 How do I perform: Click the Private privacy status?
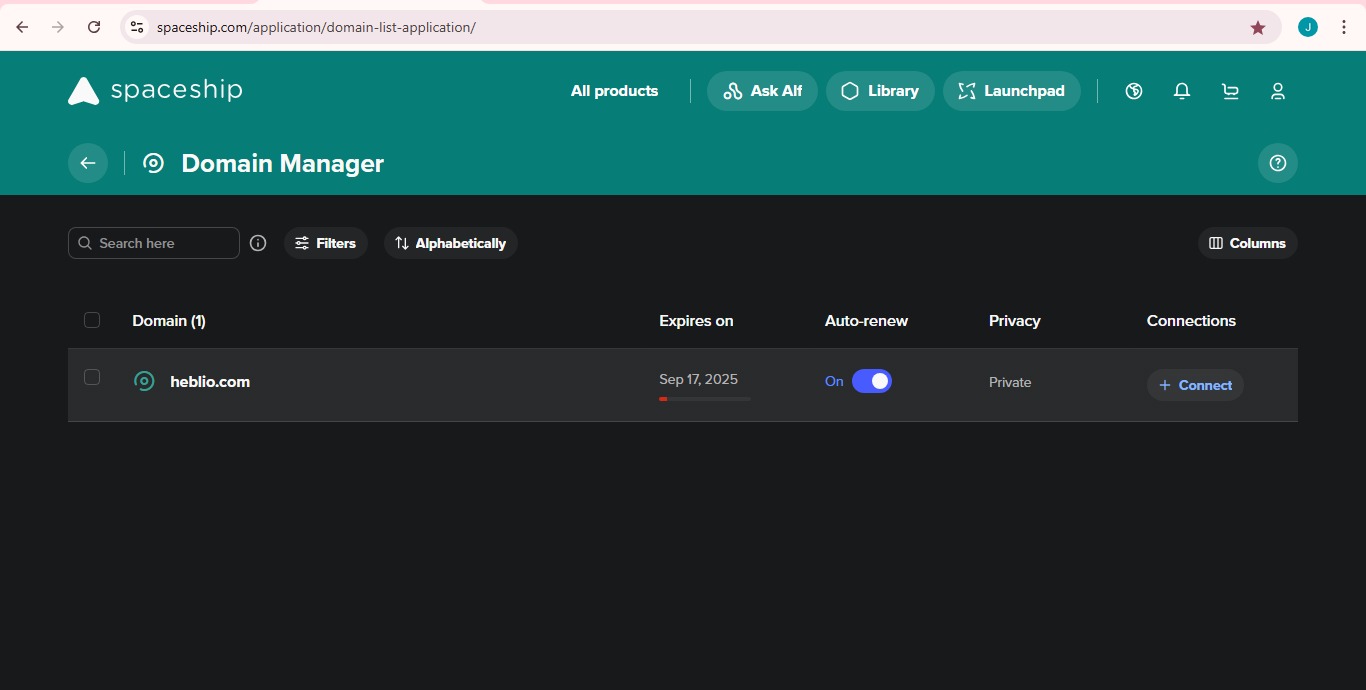[x=1010, y=382]
